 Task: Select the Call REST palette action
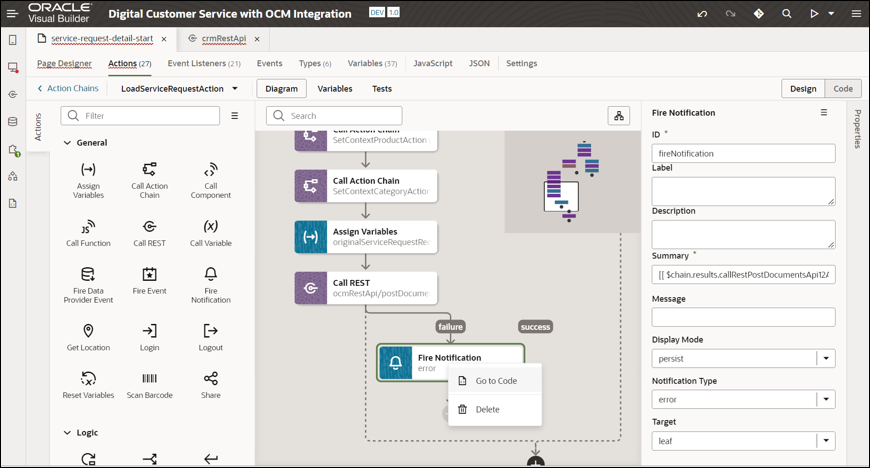tap(149, 233)
